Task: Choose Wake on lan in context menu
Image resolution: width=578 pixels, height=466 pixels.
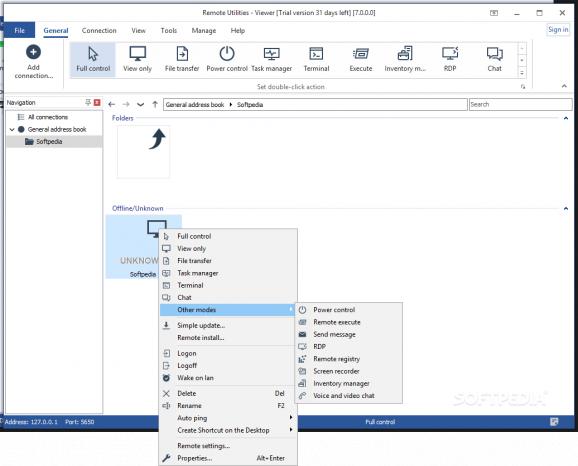Action: point(228,378)
